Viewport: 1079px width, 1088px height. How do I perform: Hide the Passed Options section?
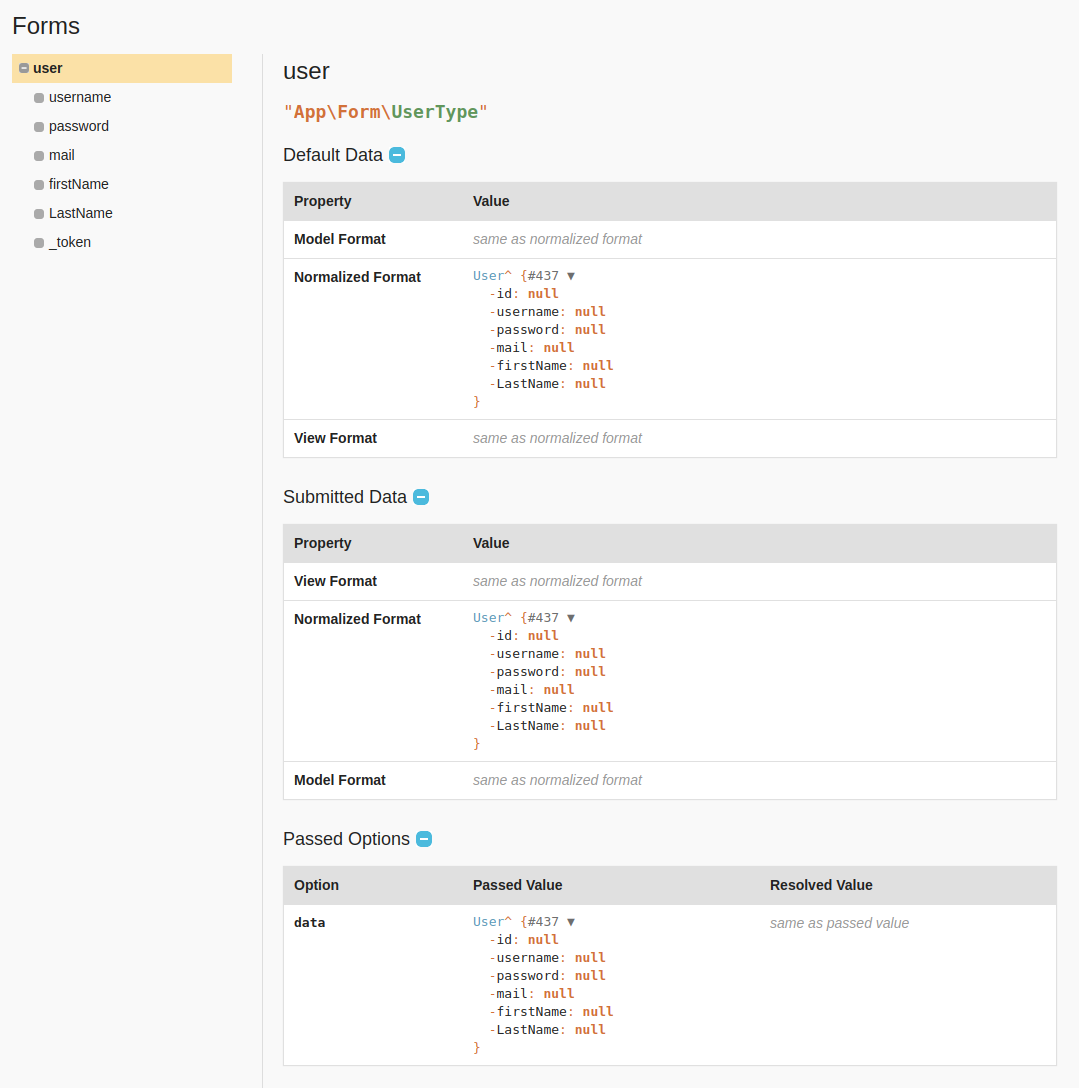pos(424,839)
